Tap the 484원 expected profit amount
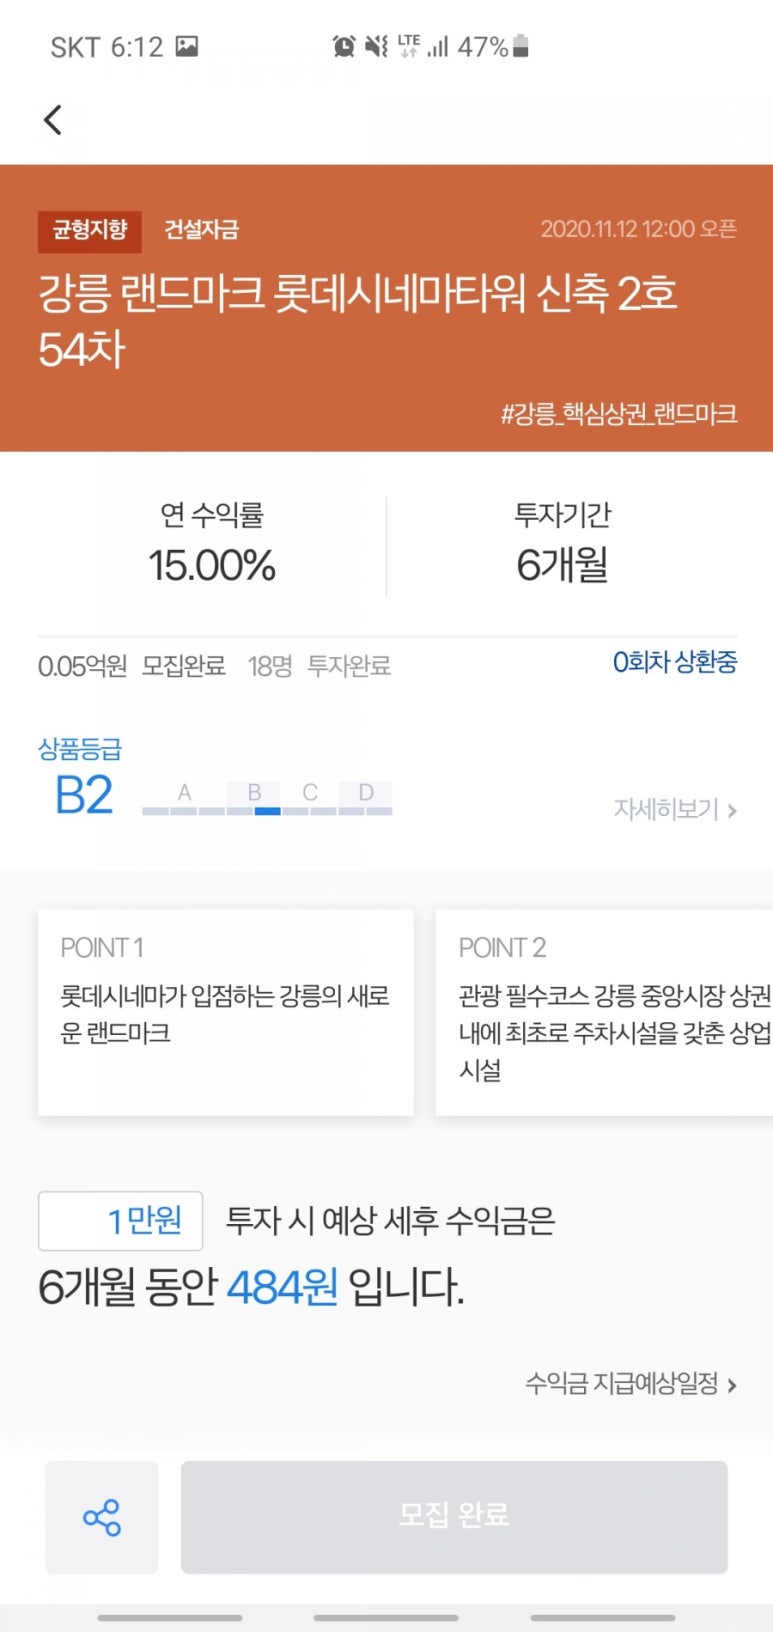 pyautogui.click(x=282, y=1287)
